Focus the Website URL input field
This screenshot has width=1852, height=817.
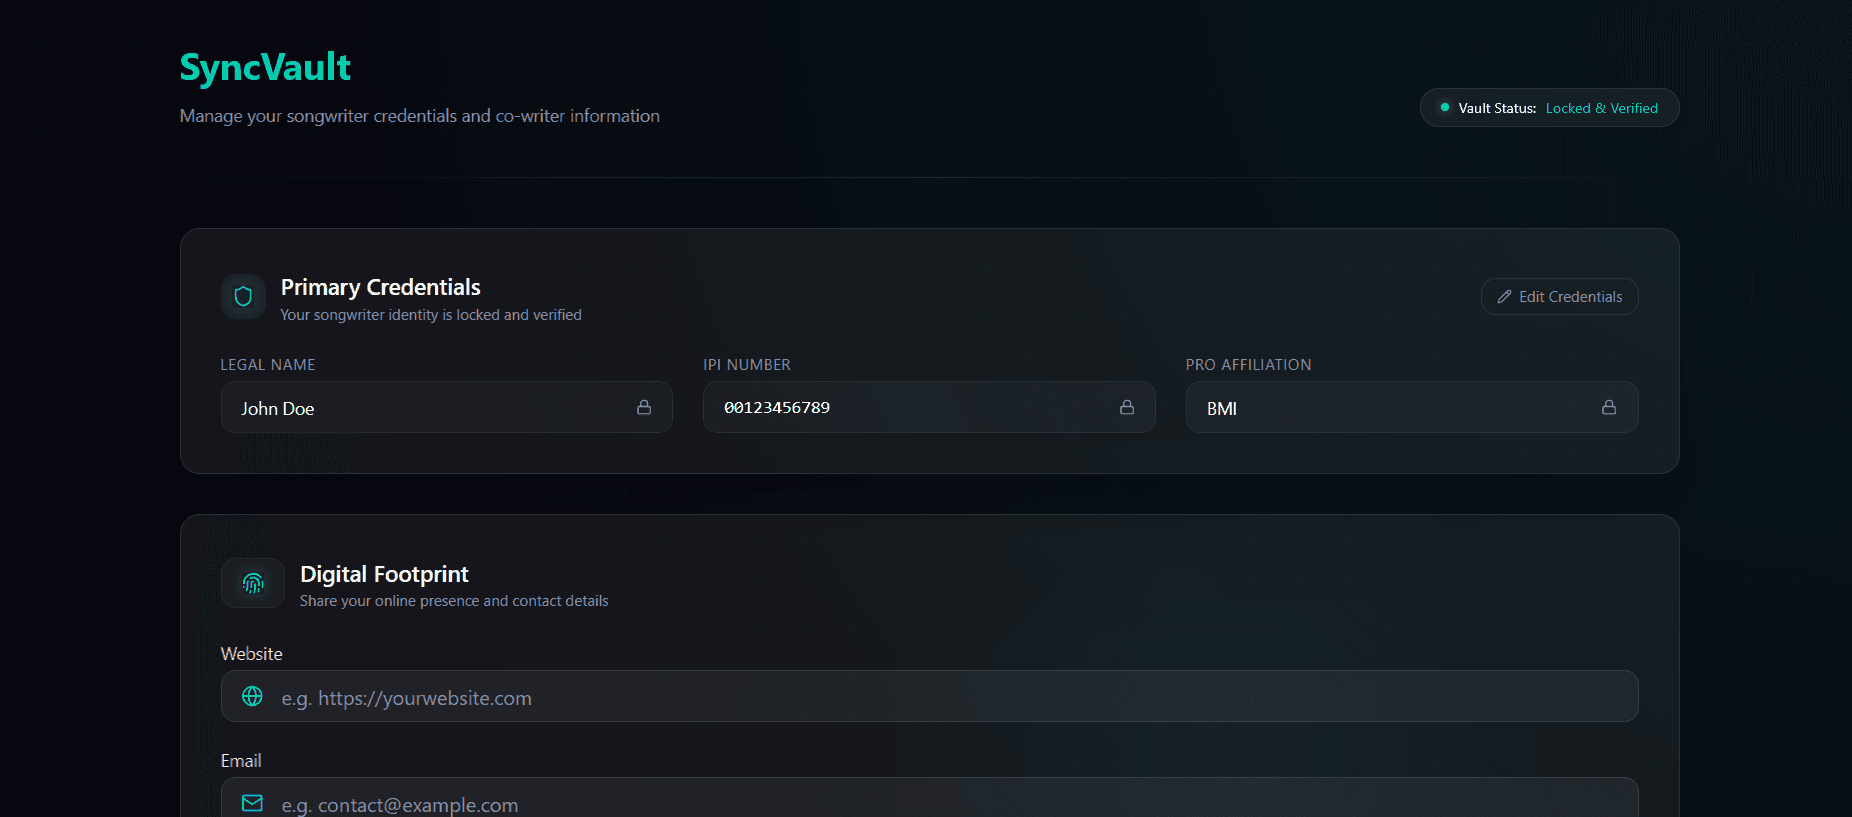[930, 696]
